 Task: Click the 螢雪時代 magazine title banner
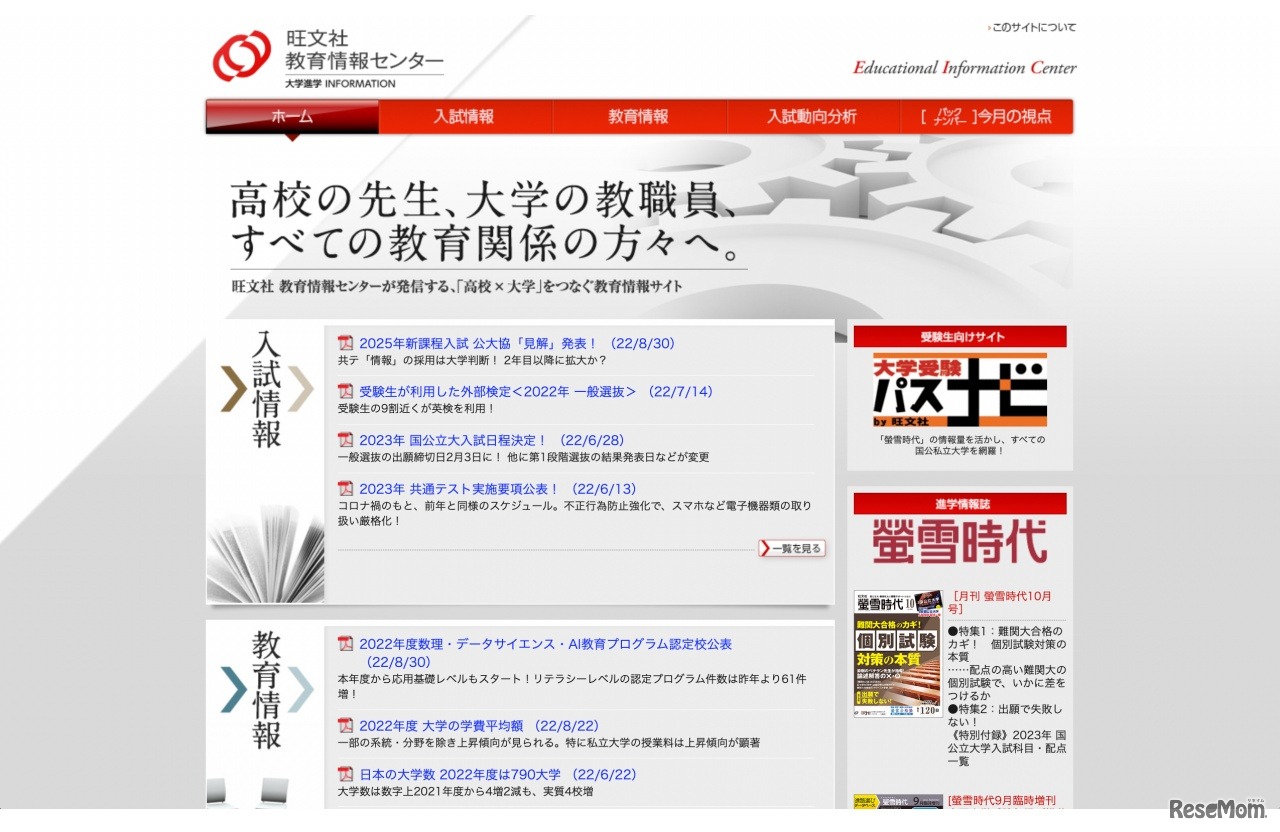coord(960,541)
